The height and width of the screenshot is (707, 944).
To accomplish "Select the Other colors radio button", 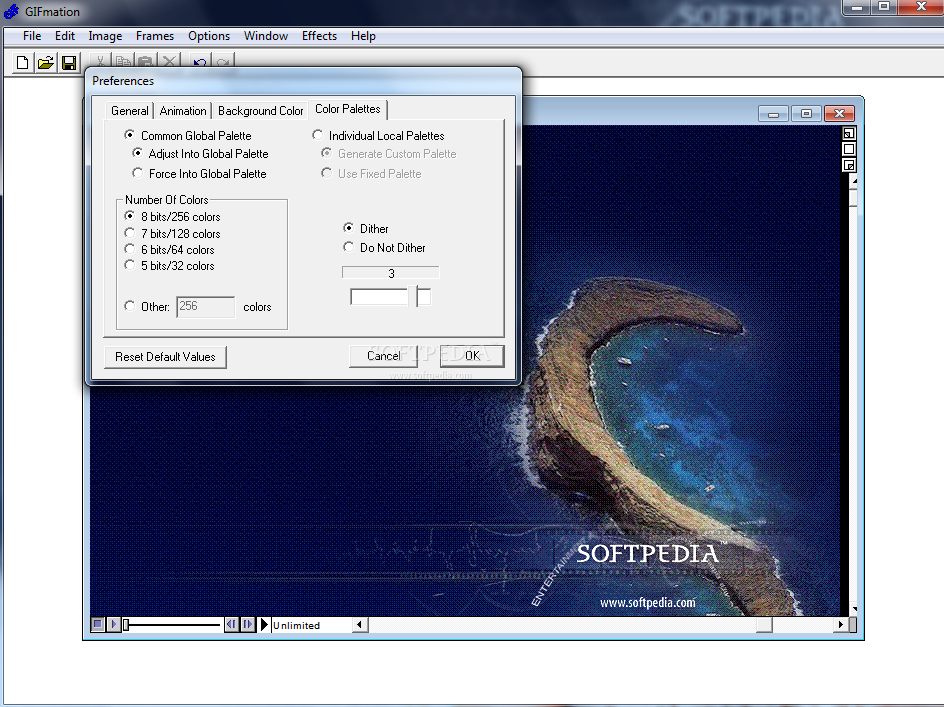I will coord(129,306).
